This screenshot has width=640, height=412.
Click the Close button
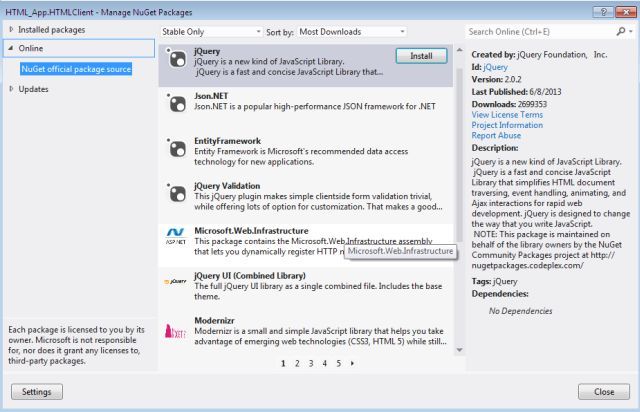pyautogui.click(x=604, y=392)
